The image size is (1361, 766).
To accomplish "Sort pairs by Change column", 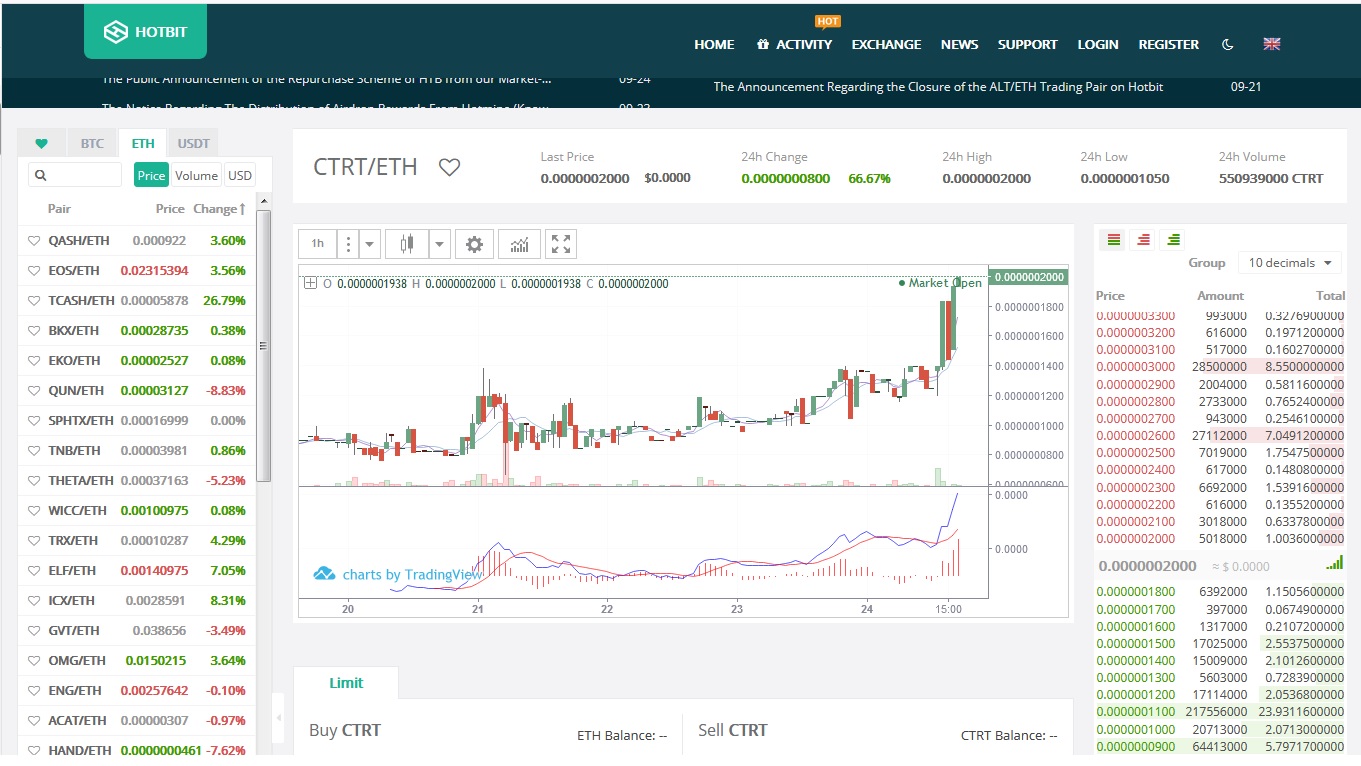I will click(x=219, y=209).
